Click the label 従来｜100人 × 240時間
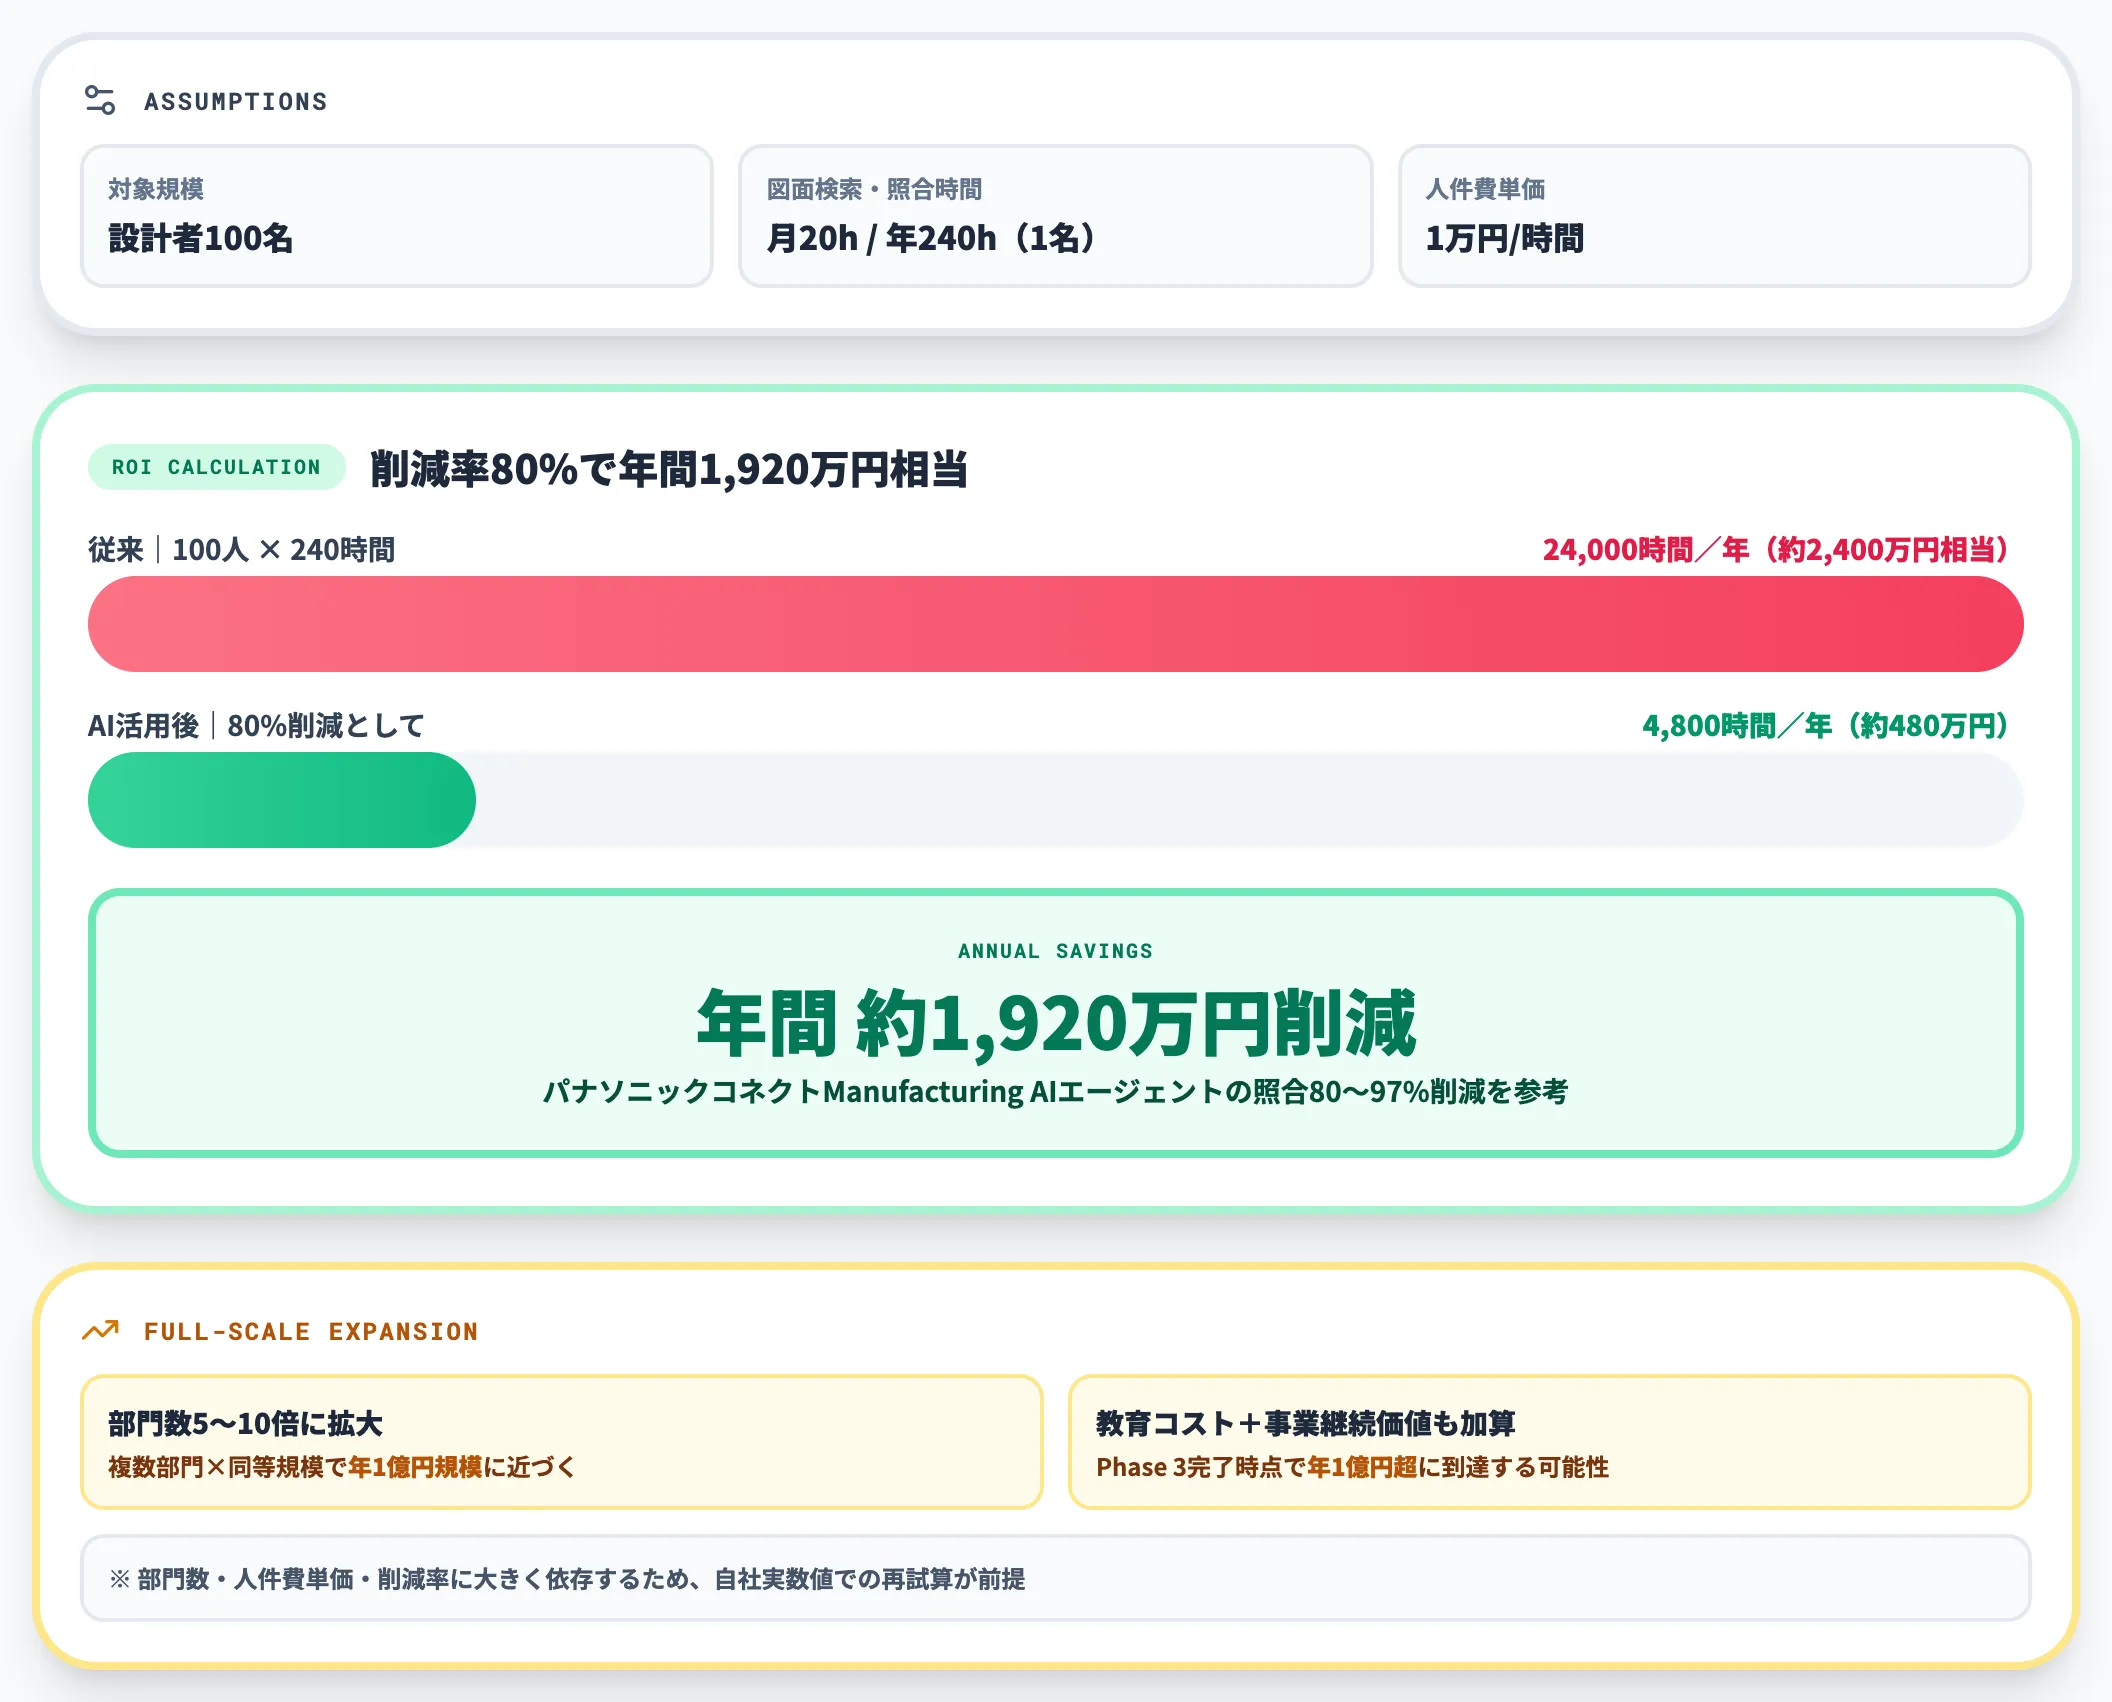Screen dimensions: 2112x1702 point(242,550)
